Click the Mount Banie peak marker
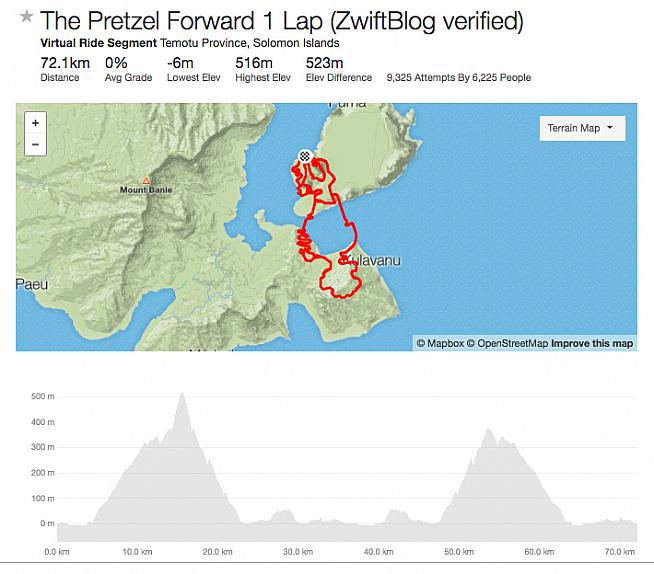The height and width of the screenshot is (574, 654). (x=146, y=181)
